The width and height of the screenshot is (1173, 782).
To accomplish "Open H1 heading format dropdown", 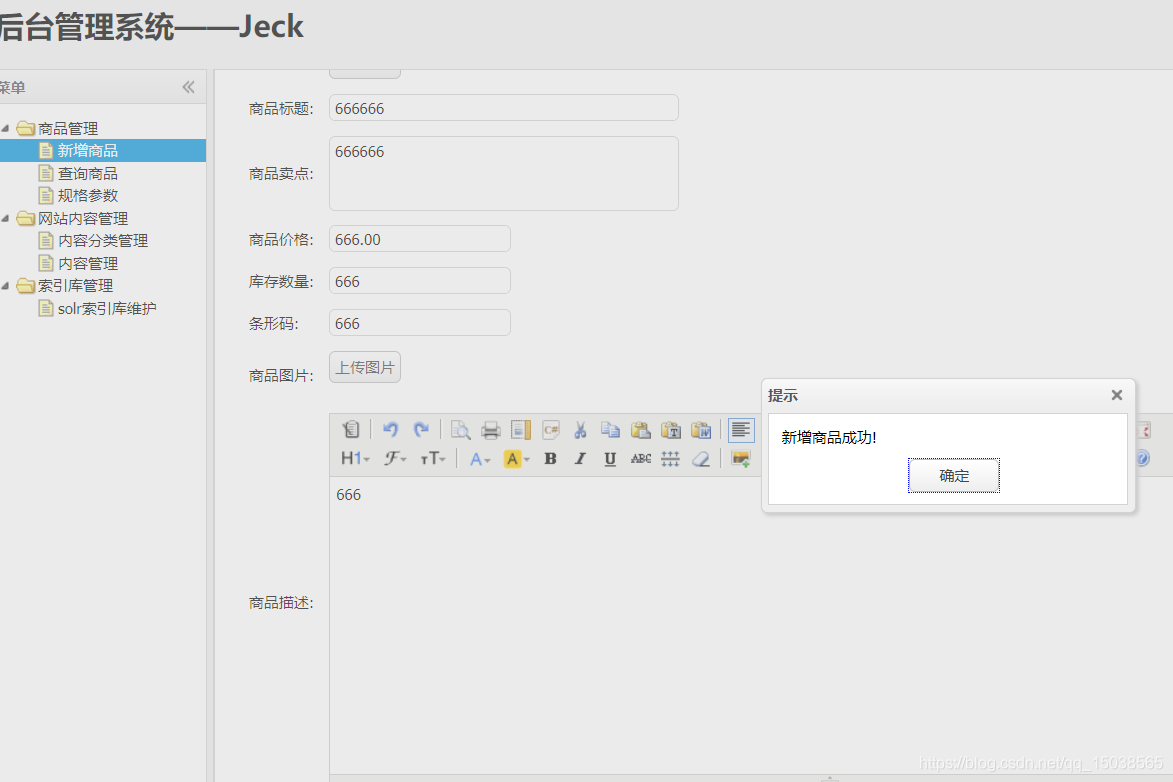I will click(355, 459).
